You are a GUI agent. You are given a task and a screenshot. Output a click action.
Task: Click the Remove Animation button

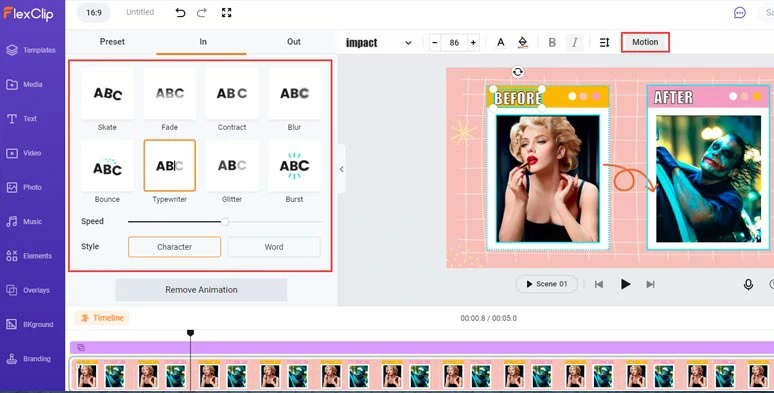201,290
